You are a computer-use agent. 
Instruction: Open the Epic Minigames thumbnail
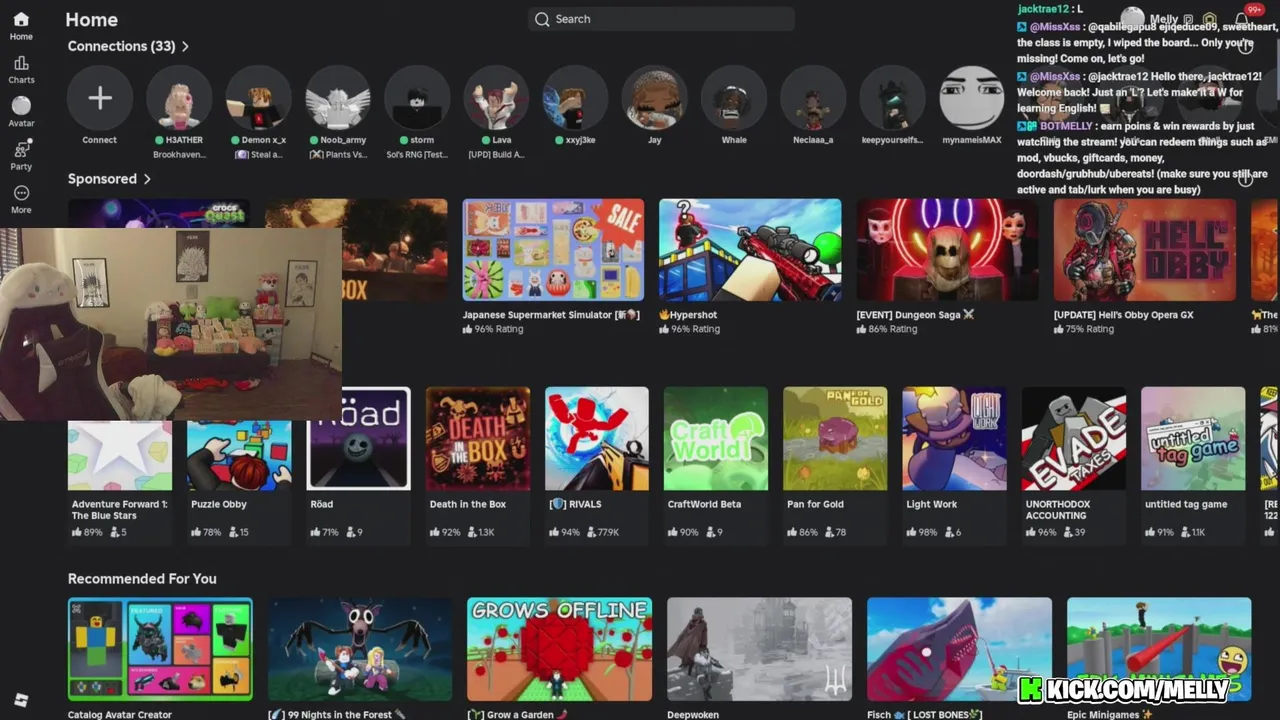click(1159, 649)
